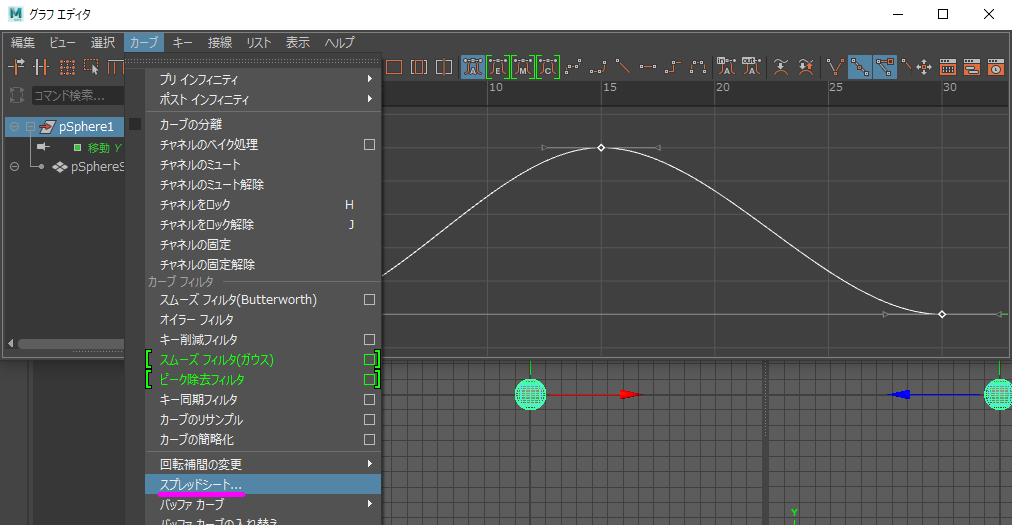Choose チャネルのミュート menu entry

[x=263, y=165]
